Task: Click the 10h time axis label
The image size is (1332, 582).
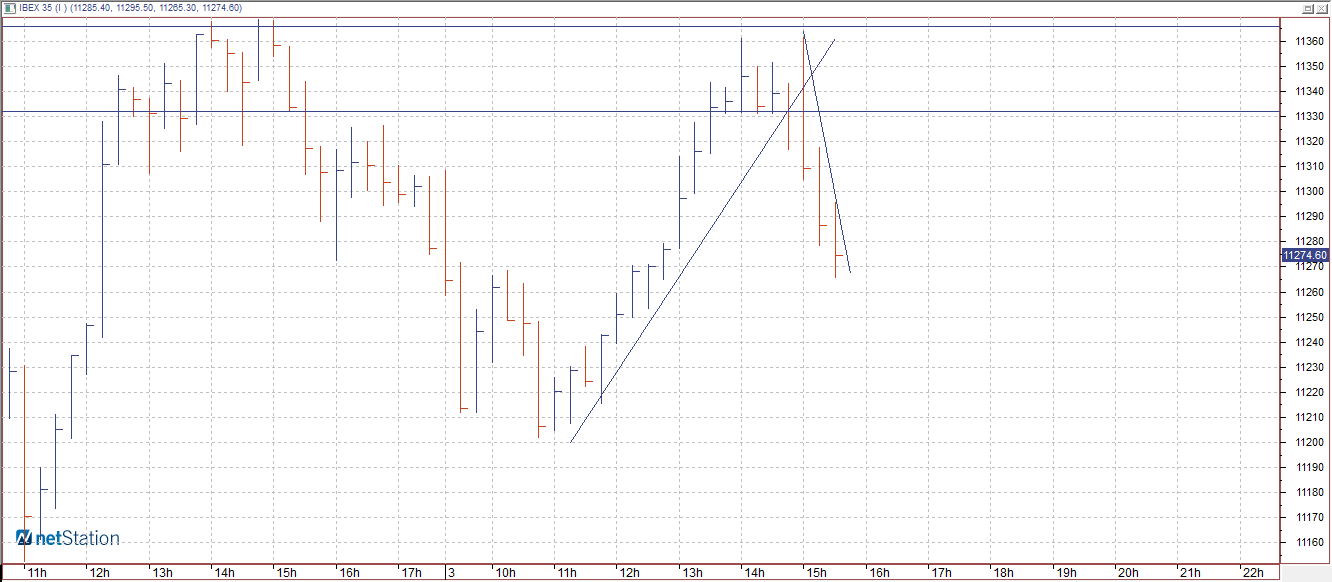Action: click(505, 573)
